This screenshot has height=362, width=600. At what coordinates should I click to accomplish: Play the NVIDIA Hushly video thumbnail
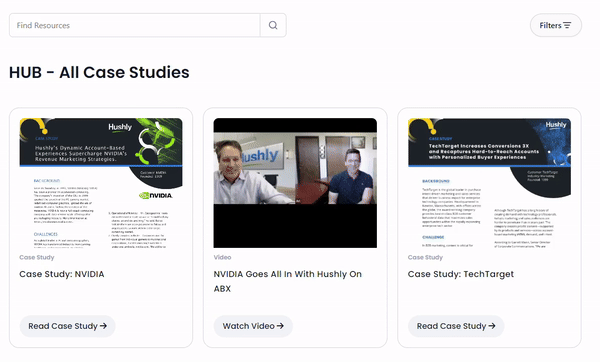[x=295, y=183]
